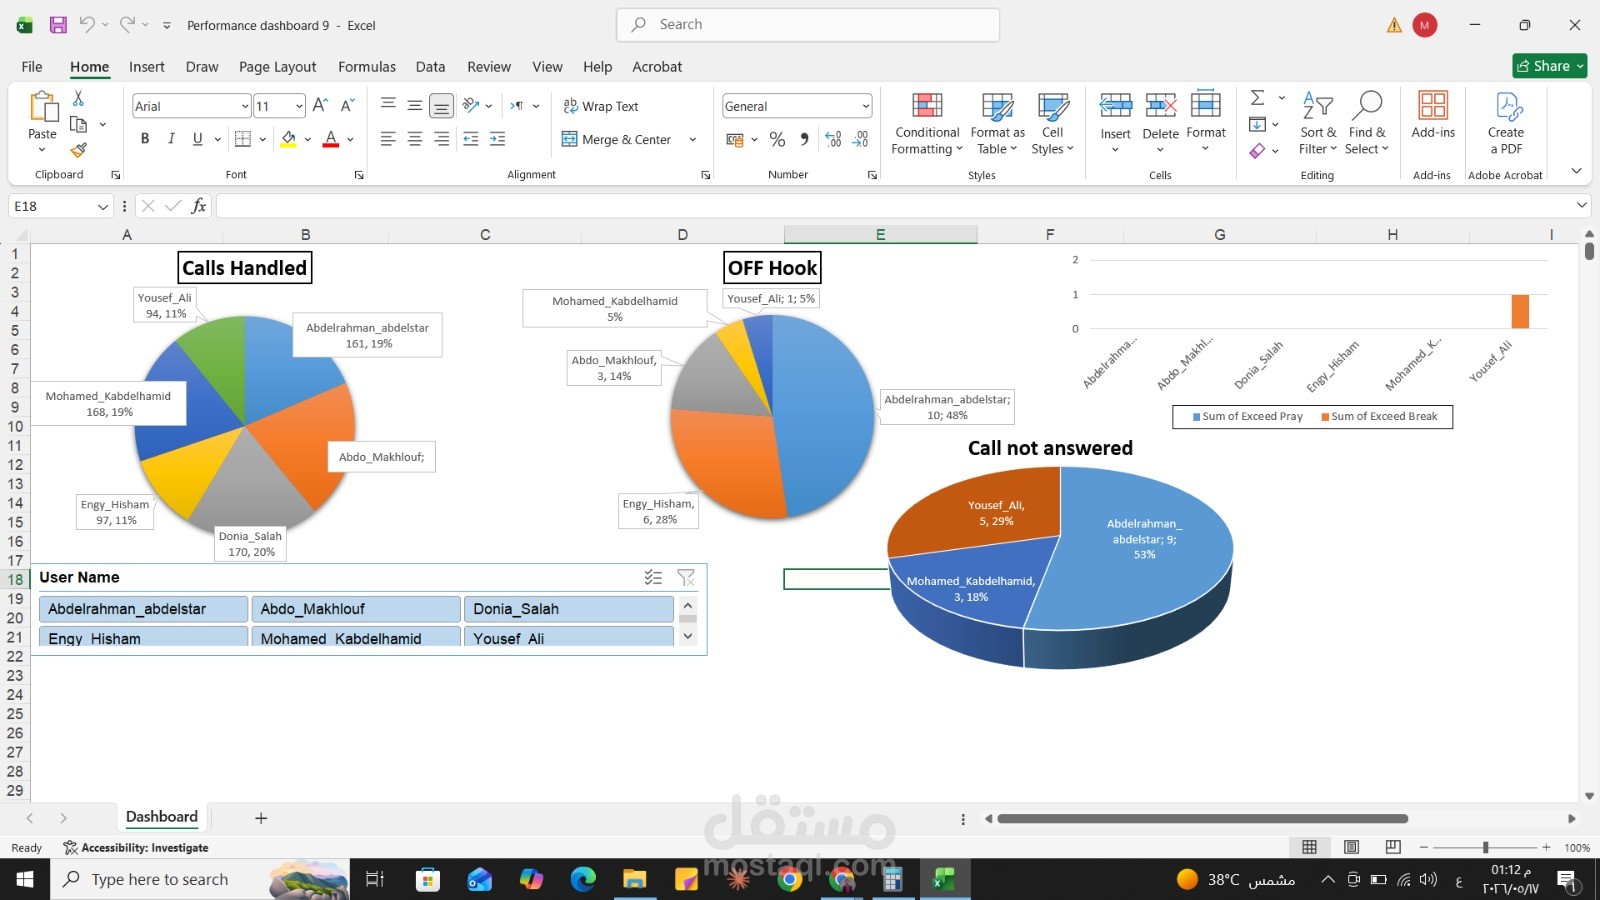Click the Font Color red swatch
Image resolution: width=1600 pixels, height=900 pixels.
pos(331,139)
